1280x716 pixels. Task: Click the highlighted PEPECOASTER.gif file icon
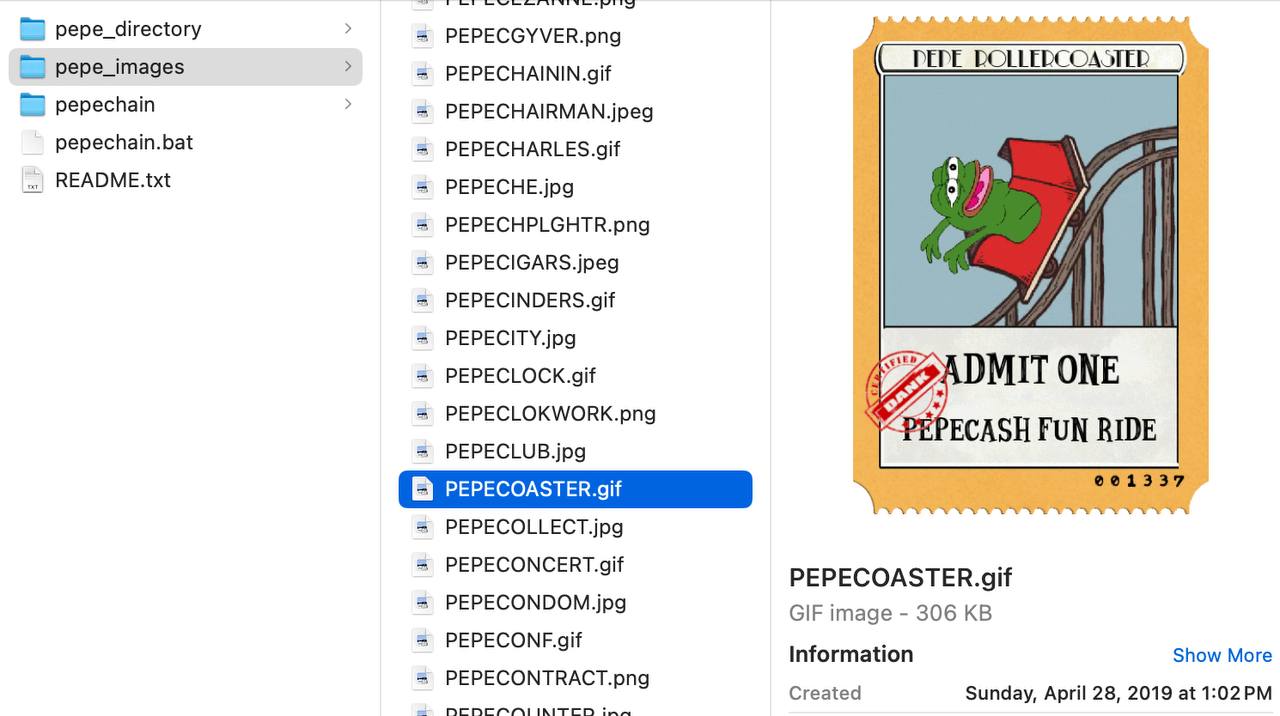[423, 489]
